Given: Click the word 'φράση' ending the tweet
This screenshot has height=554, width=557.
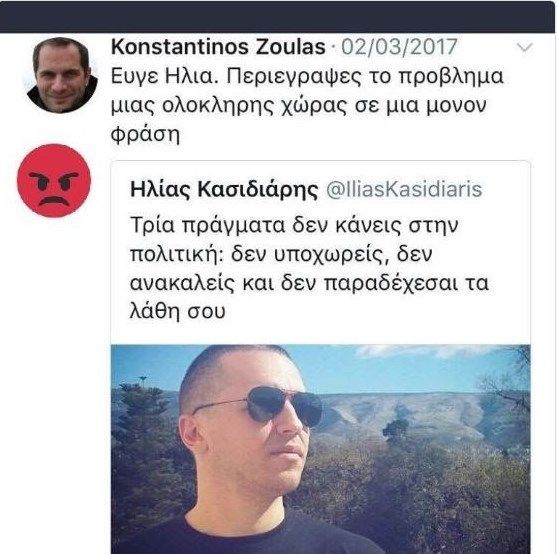Looking at the screenshot, I should [145, 135].
